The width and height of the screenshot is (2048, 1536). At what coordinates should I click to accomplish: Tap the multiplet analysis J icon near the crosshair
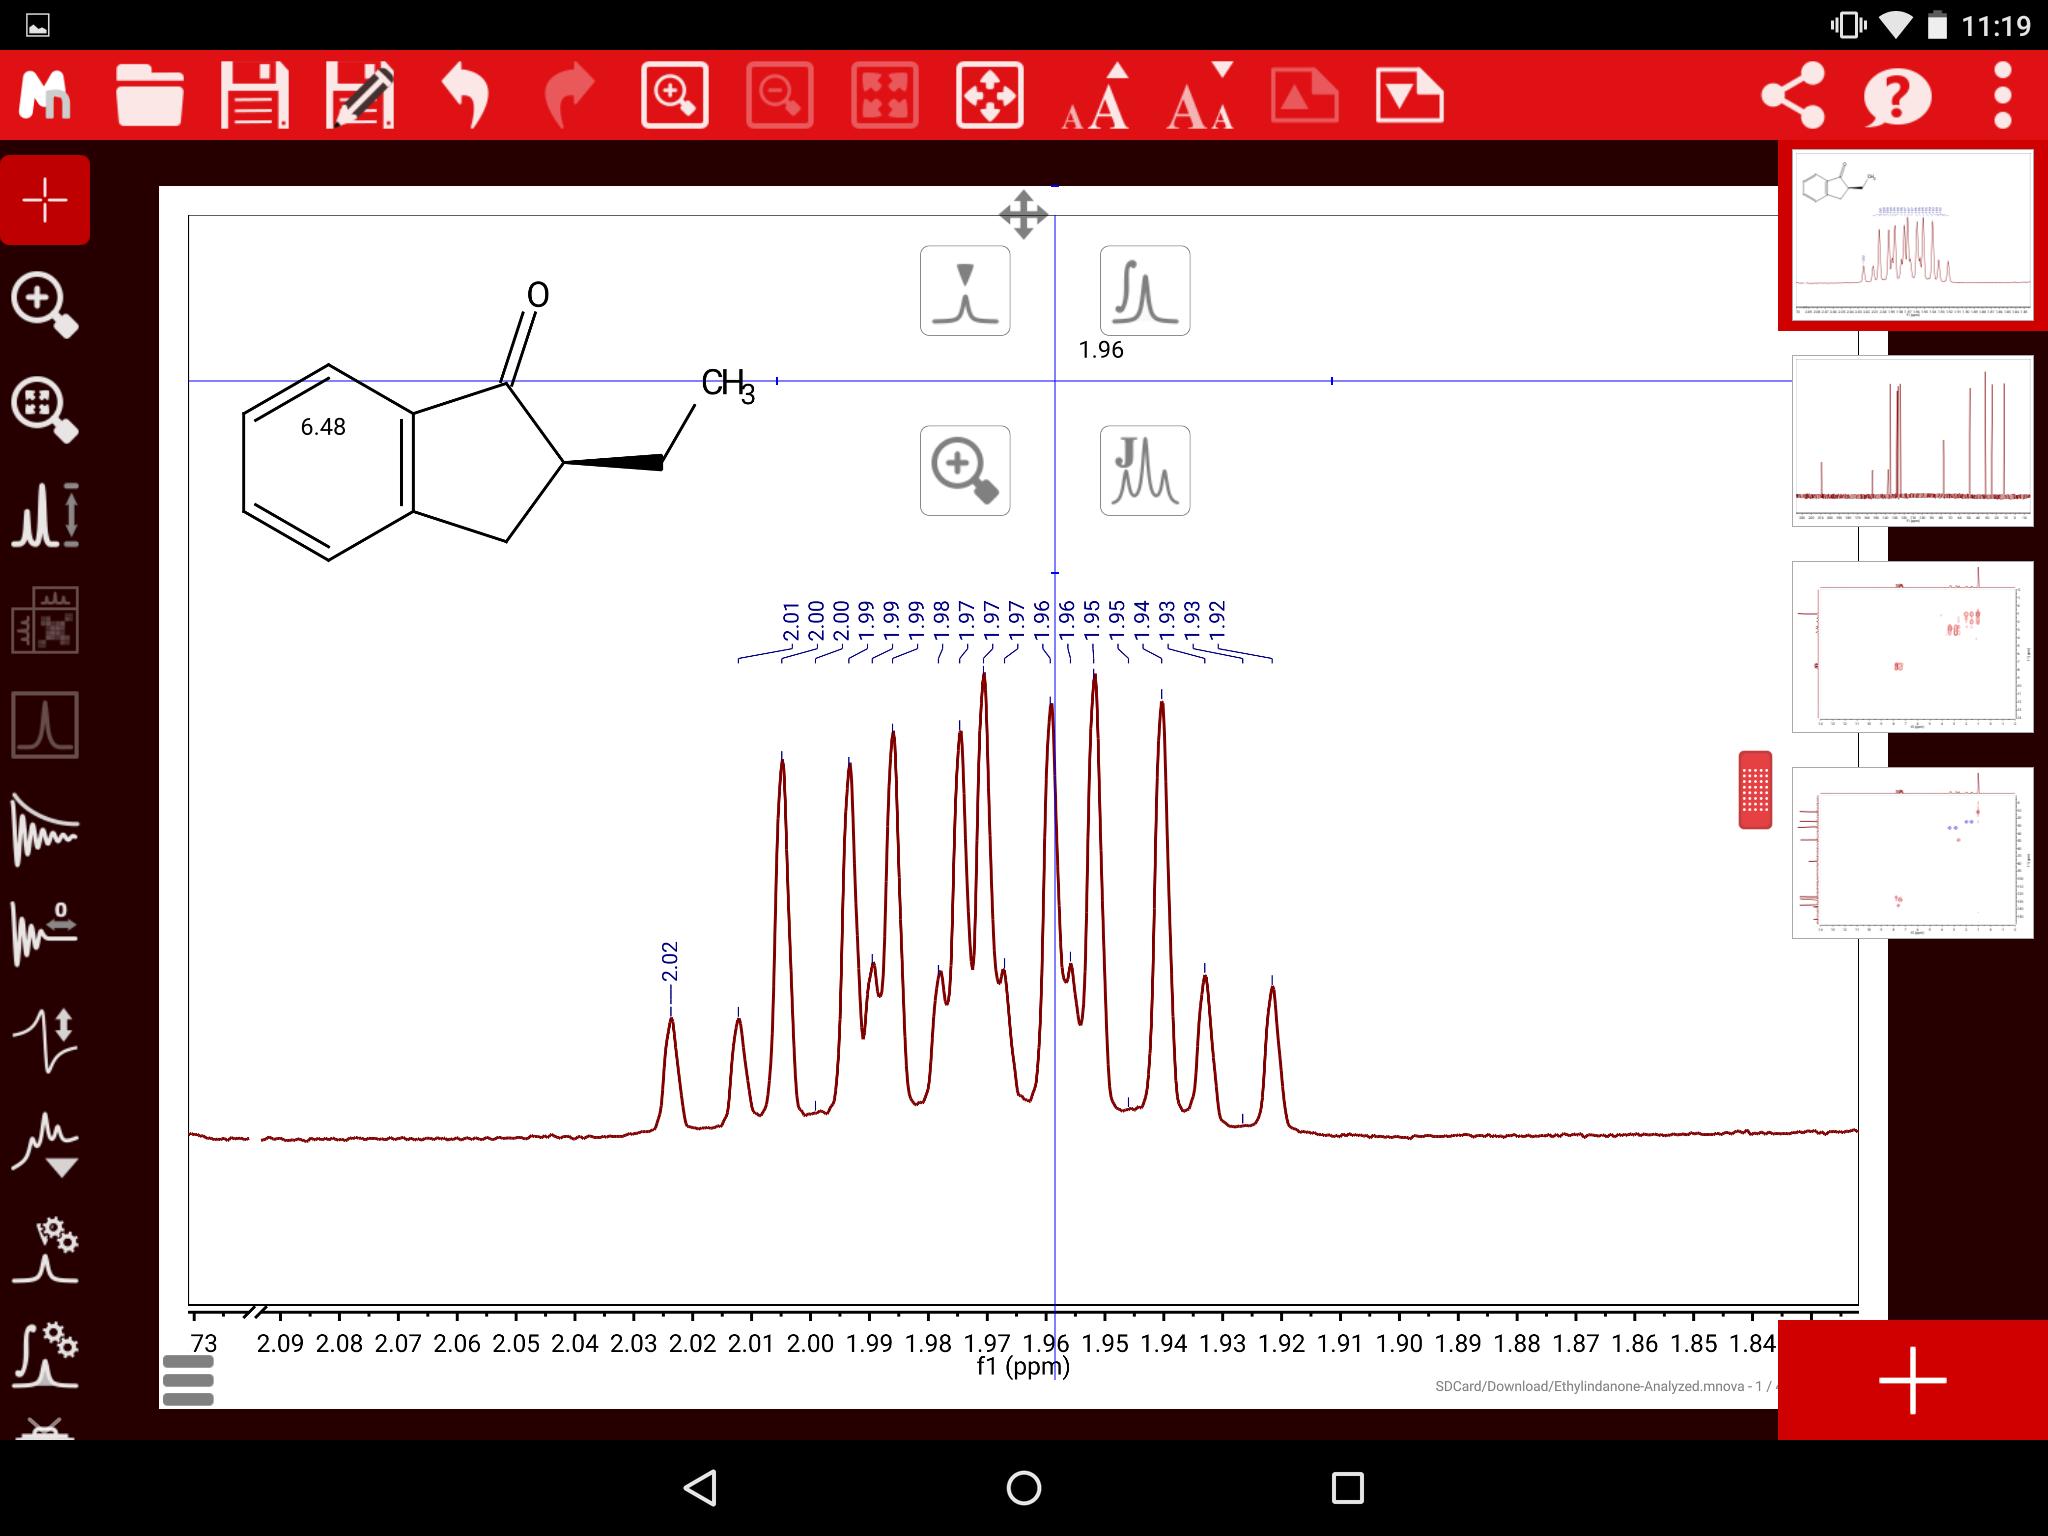1144,470
